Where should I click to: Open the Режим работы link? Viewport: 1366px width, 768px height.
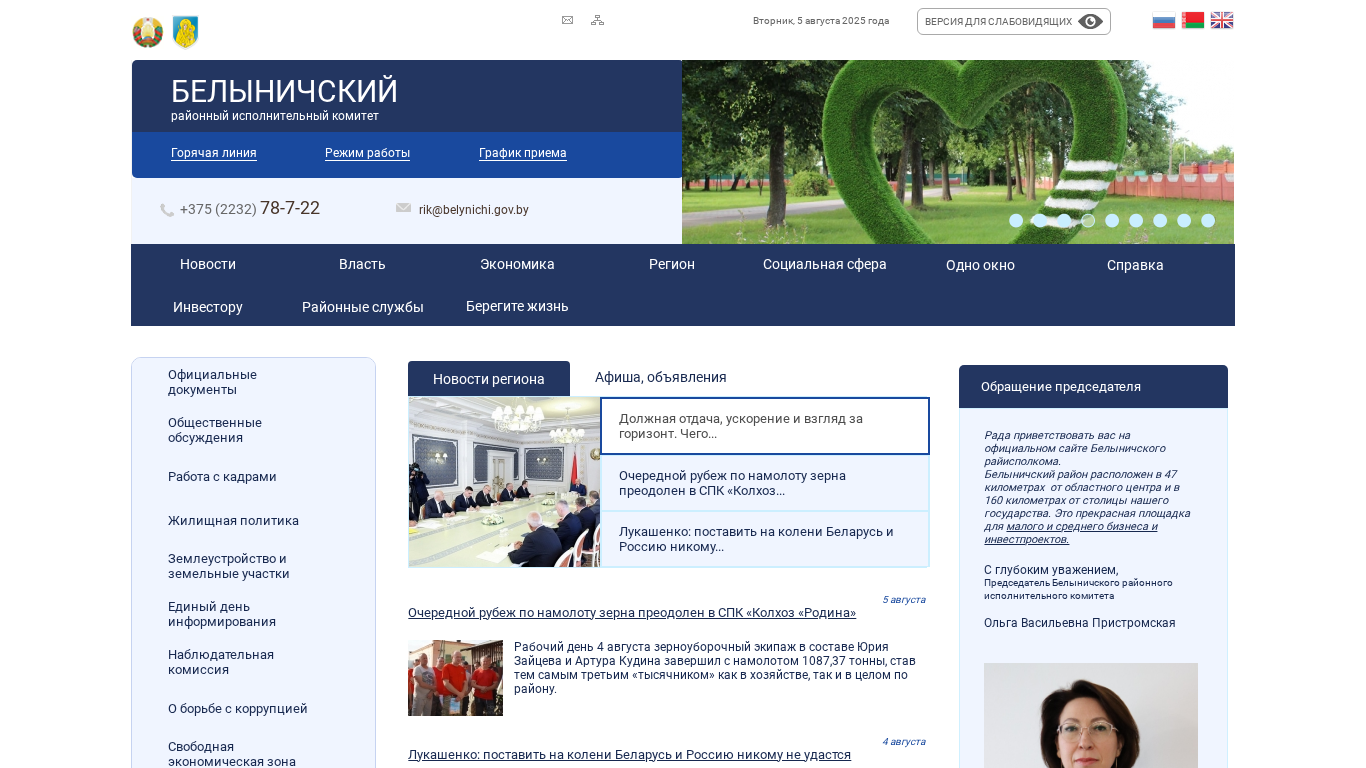coord(367,153)
